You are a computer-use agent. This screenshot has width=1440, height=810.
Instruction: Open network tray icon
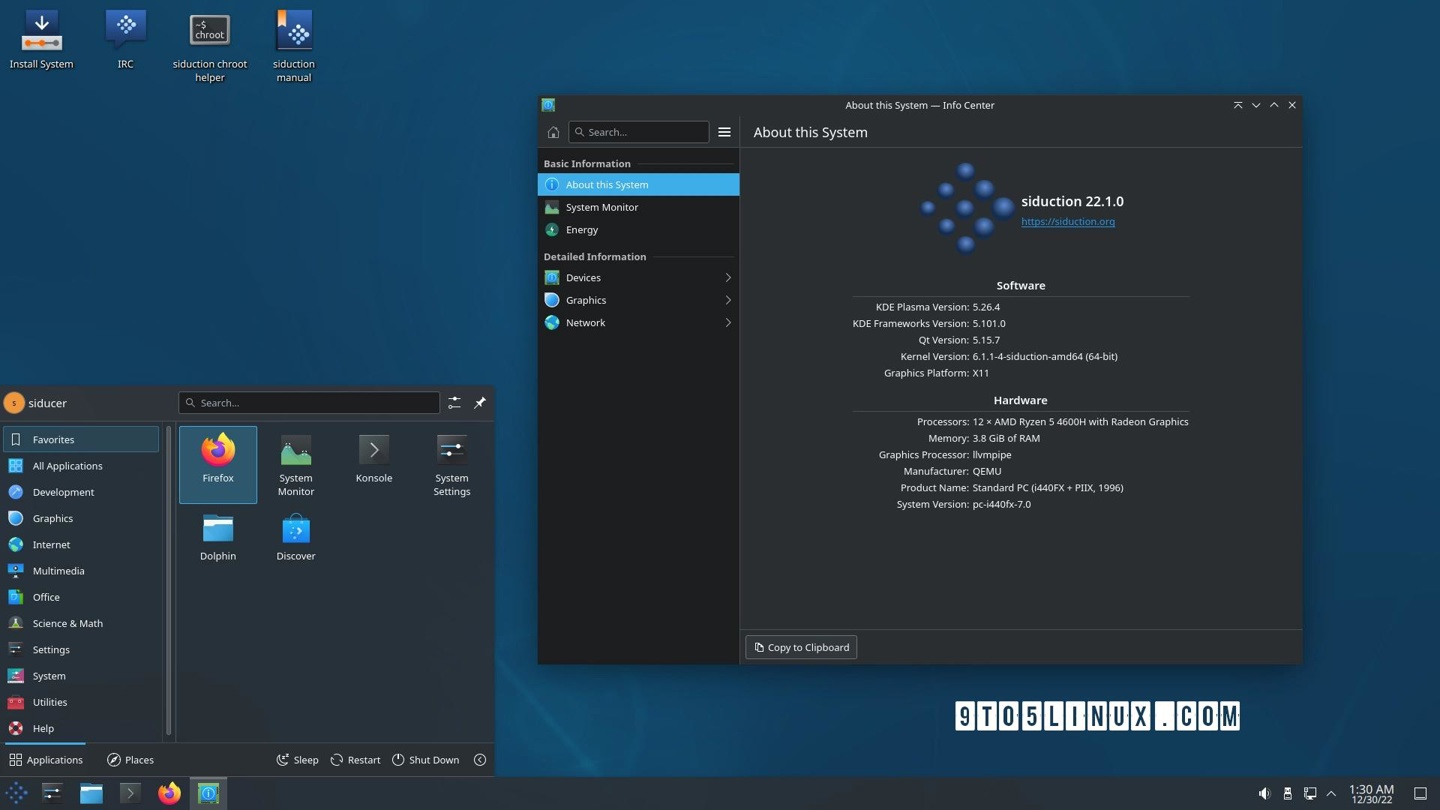(x=1310, y=793)
